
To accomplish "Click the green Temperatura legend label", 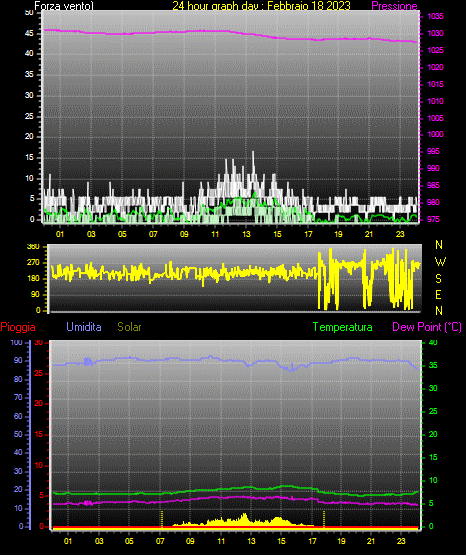I will click(343, 327).
